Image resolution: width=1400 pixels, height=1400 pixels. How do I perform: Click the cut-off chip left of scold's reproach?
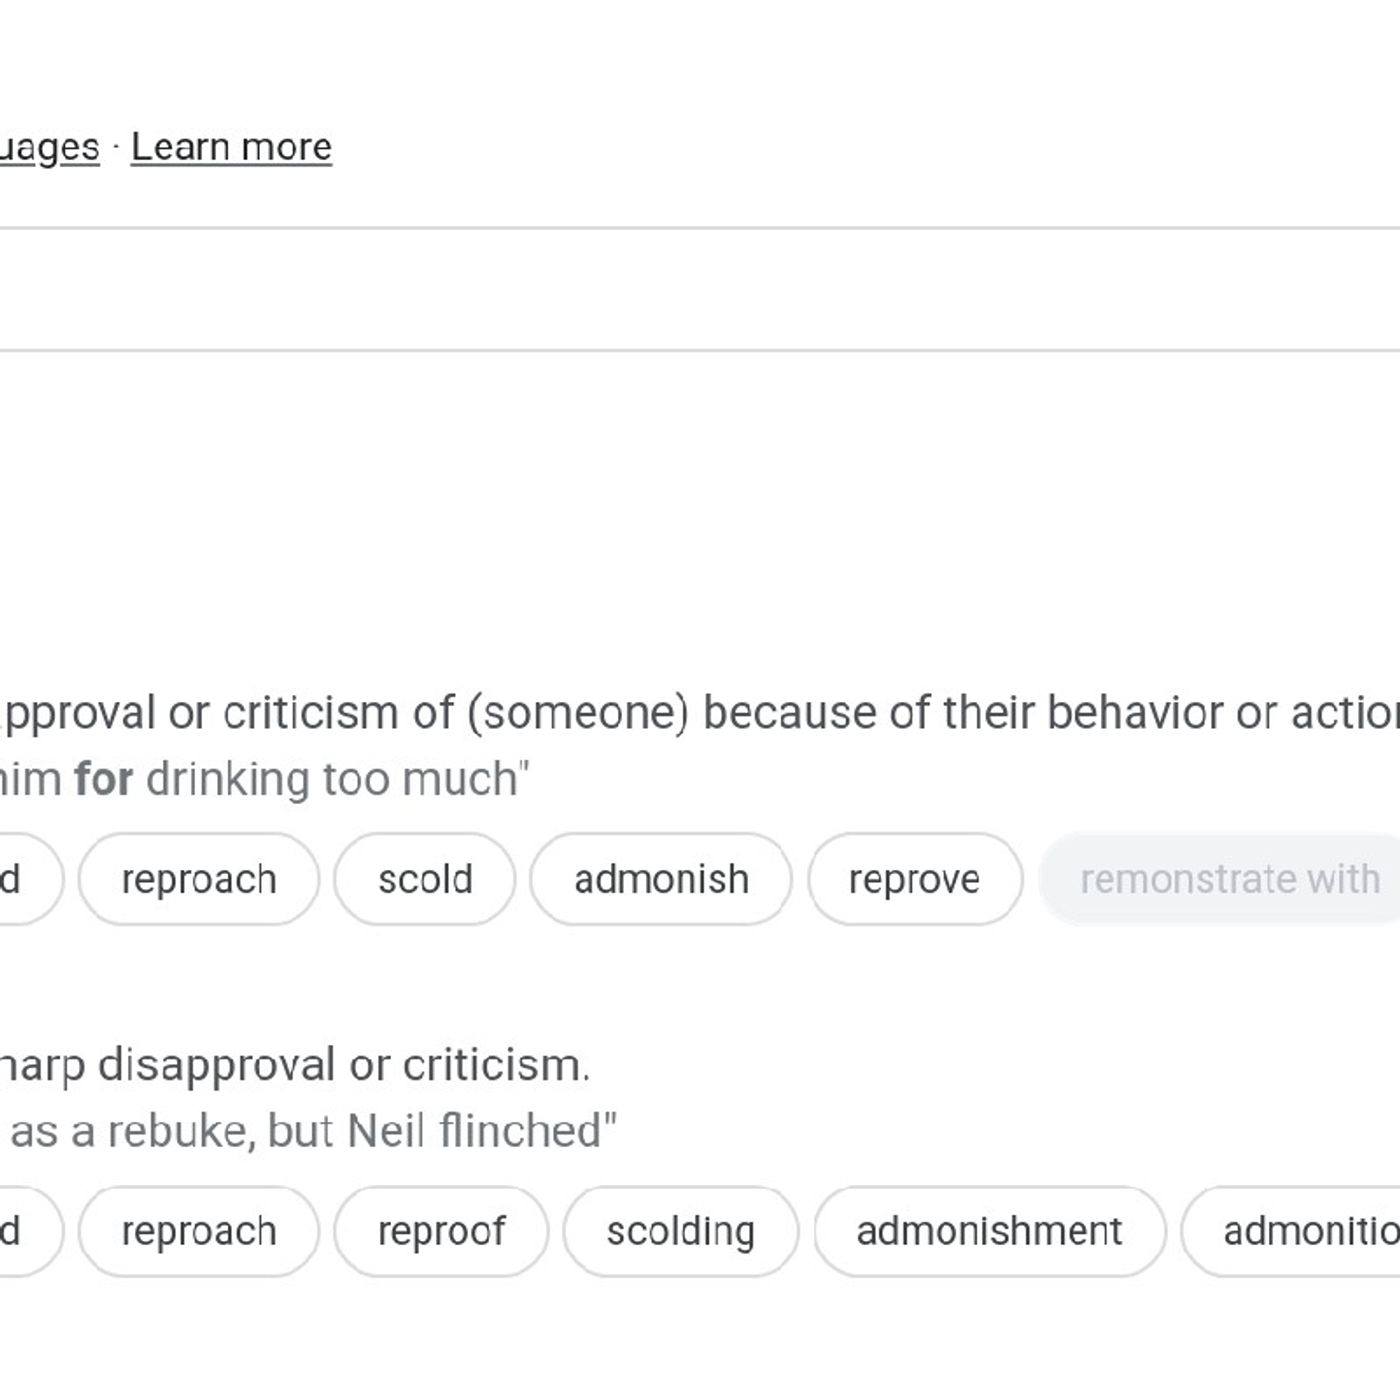[30, 879]
